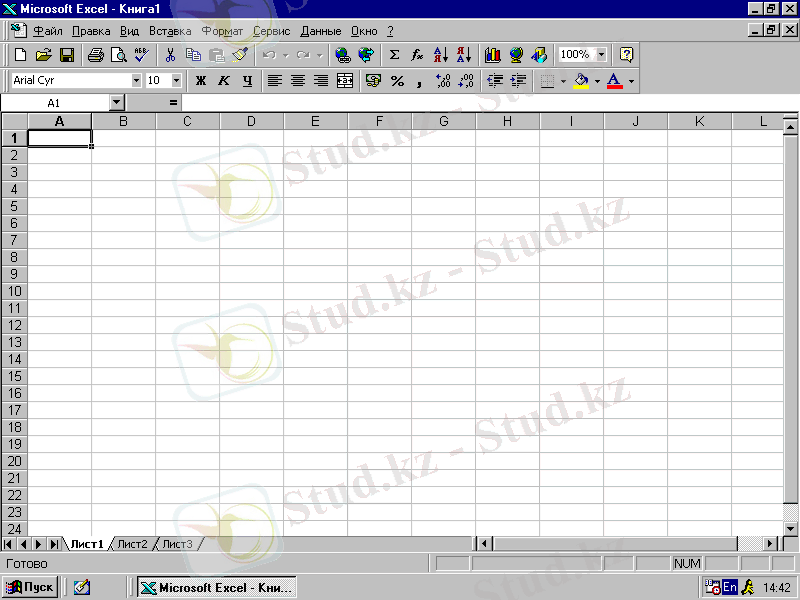Undo the last action
Viewport: 800px width, 600px height.
click(x=269, y=55)
